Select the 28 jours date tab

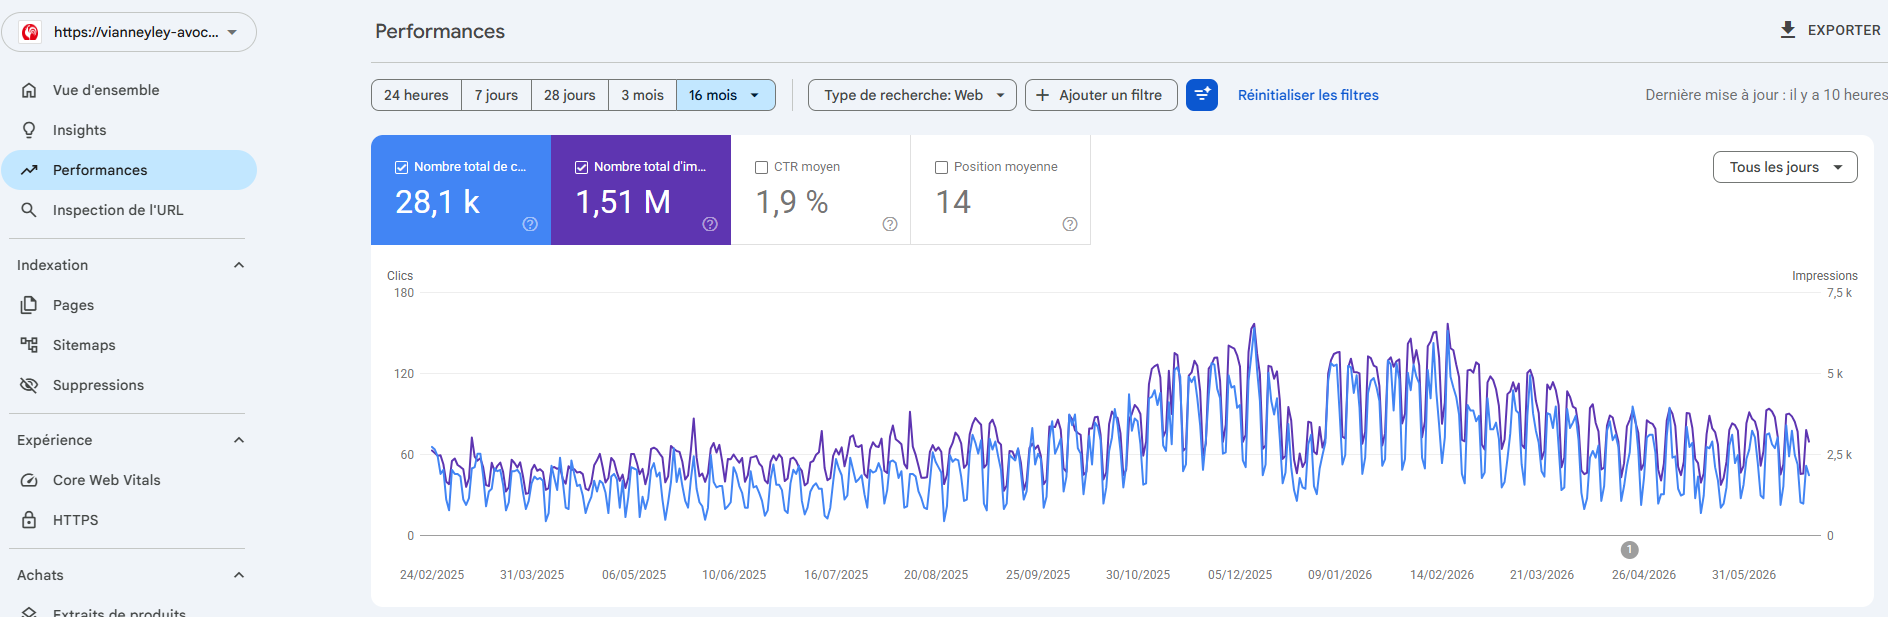(569, 95)
